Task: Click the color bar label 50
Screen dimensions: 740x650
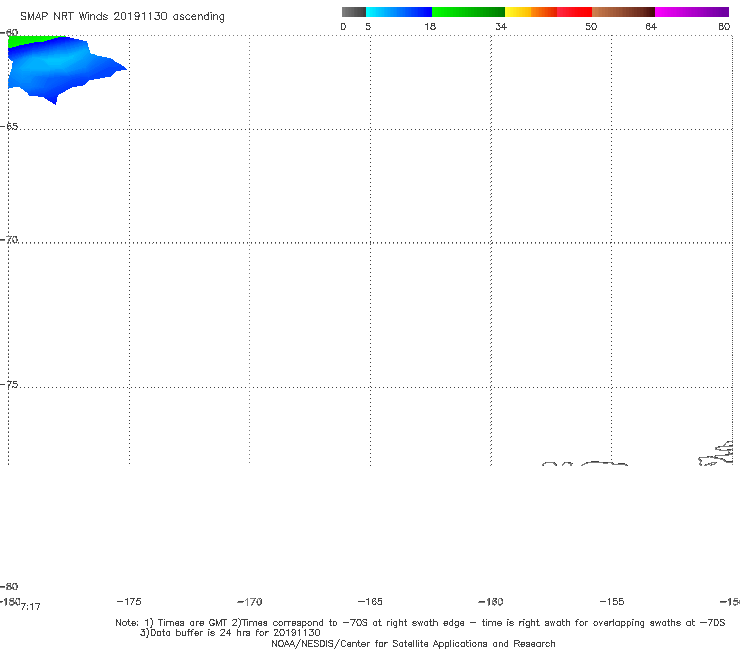Action: click(x=591, y=27)
